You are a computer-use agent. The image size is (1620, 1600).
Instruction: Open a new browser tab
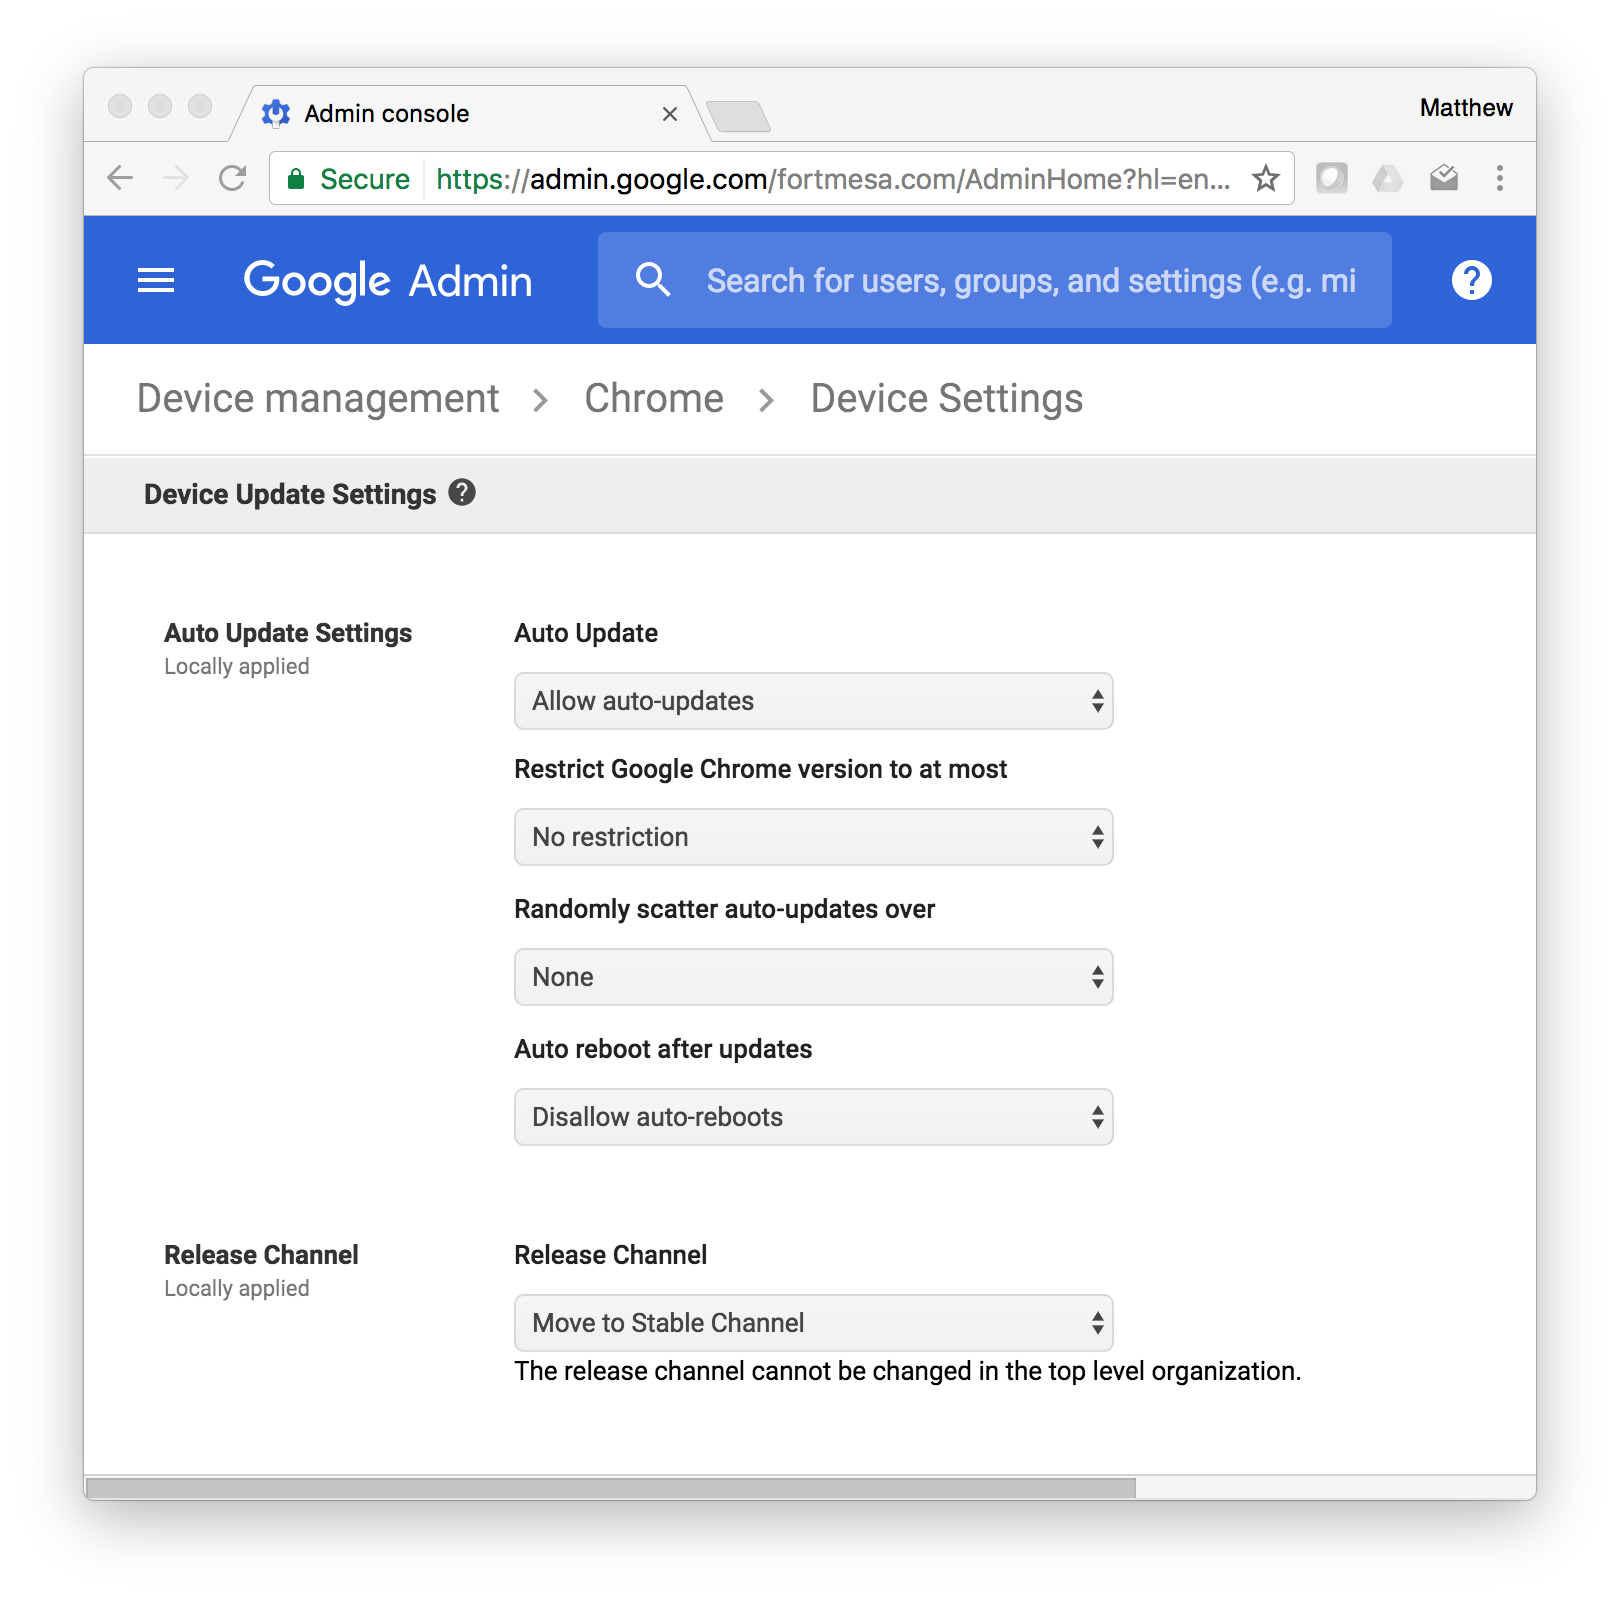738,117
